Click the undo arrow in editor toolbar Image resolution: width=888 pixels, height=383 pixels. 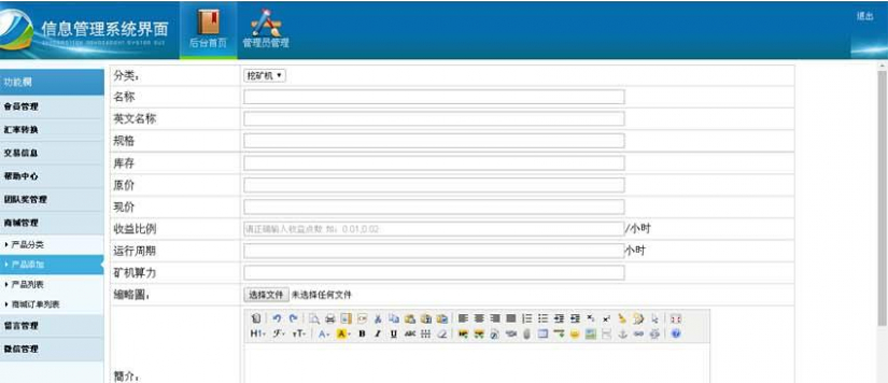(x=277, y=319)
